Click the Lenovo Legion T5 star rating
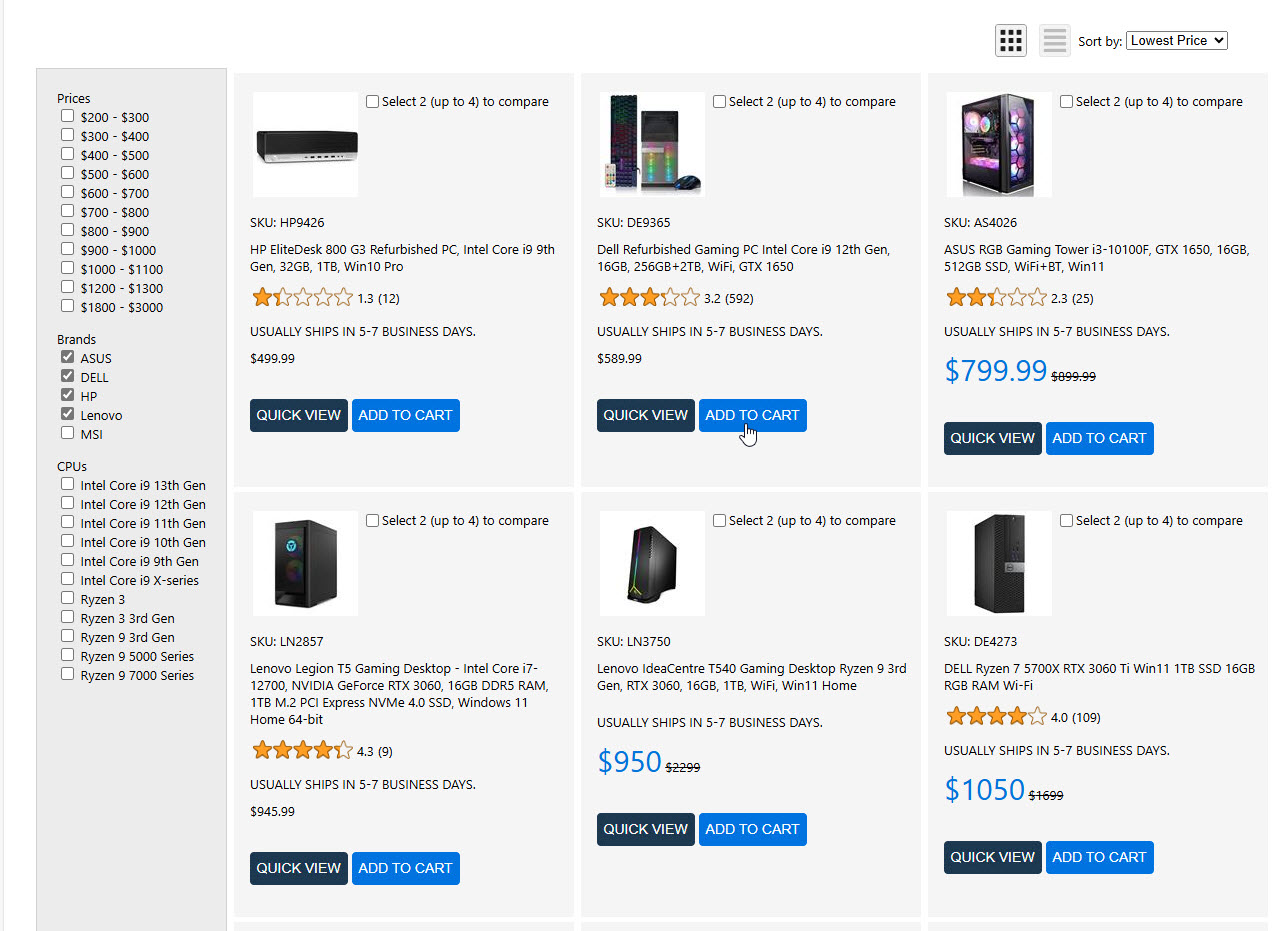The width and height of the screenshot is (1285, 931). (x=302, y=750)
